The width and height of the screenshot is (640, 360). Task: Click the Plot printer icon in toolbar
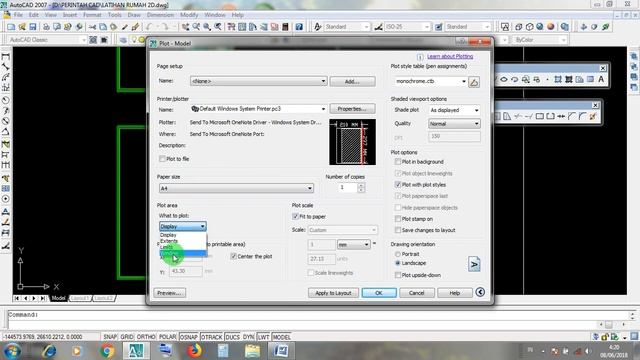click(46, 27)
